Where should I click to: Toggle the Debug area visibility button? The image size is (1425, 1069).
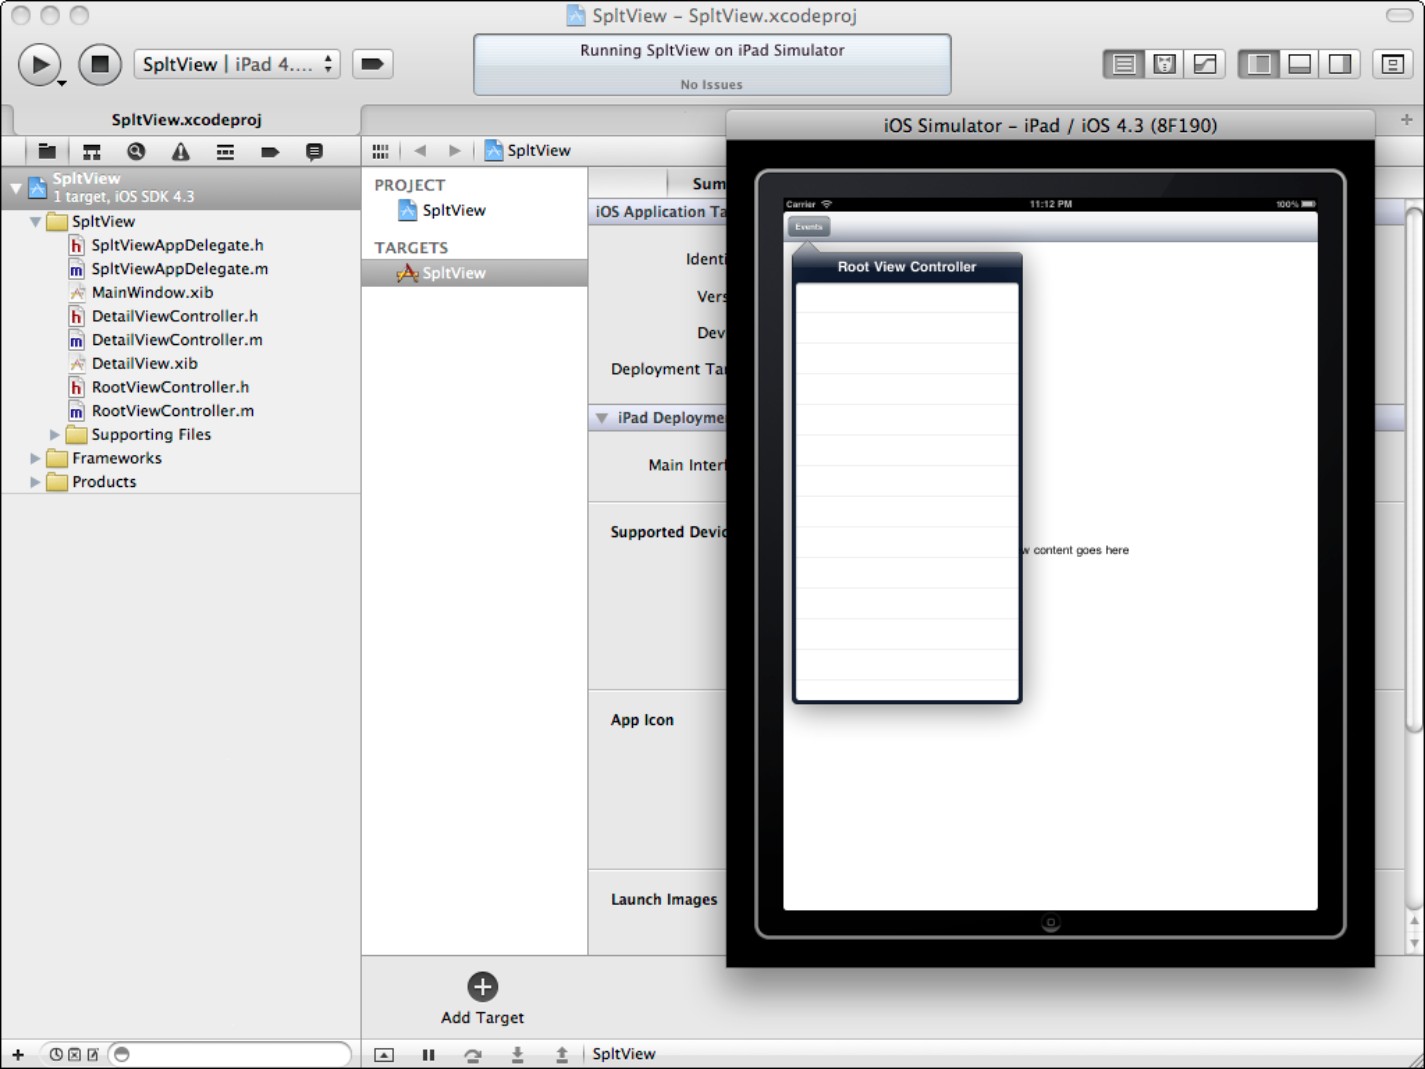point(1299,64)
